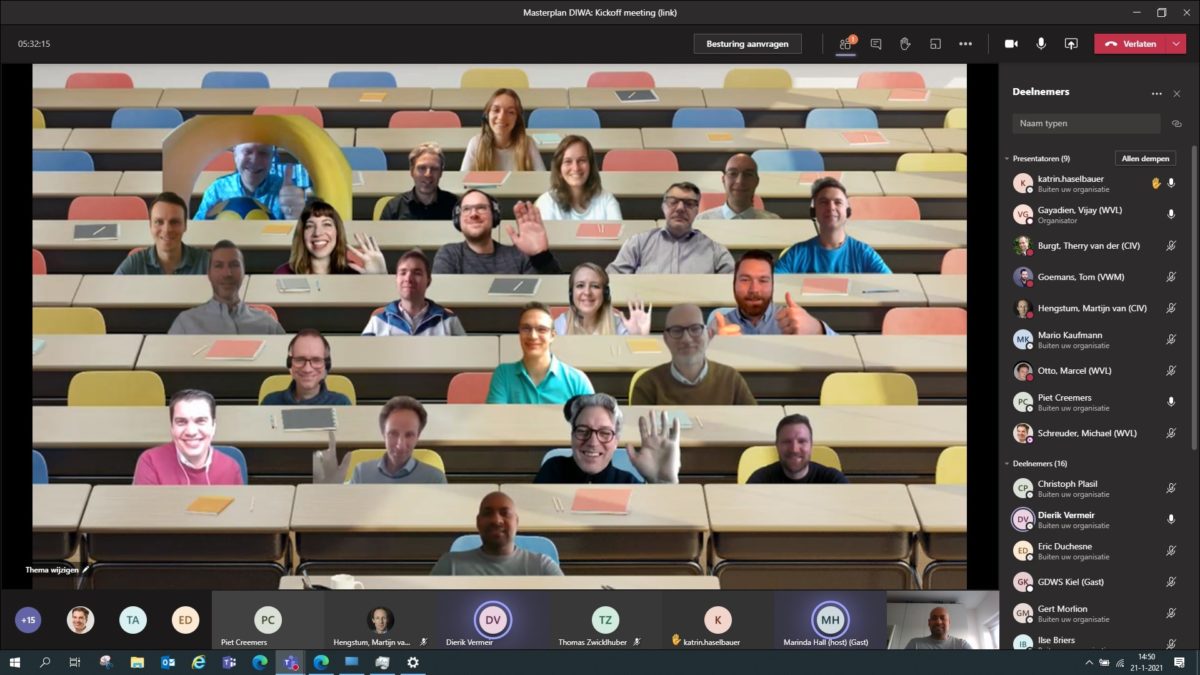The height and width of the screenshot is (675, 1200).
Task: Click mic icon for Dierik Vermeir in list
Action: (x=1171, y=519)
